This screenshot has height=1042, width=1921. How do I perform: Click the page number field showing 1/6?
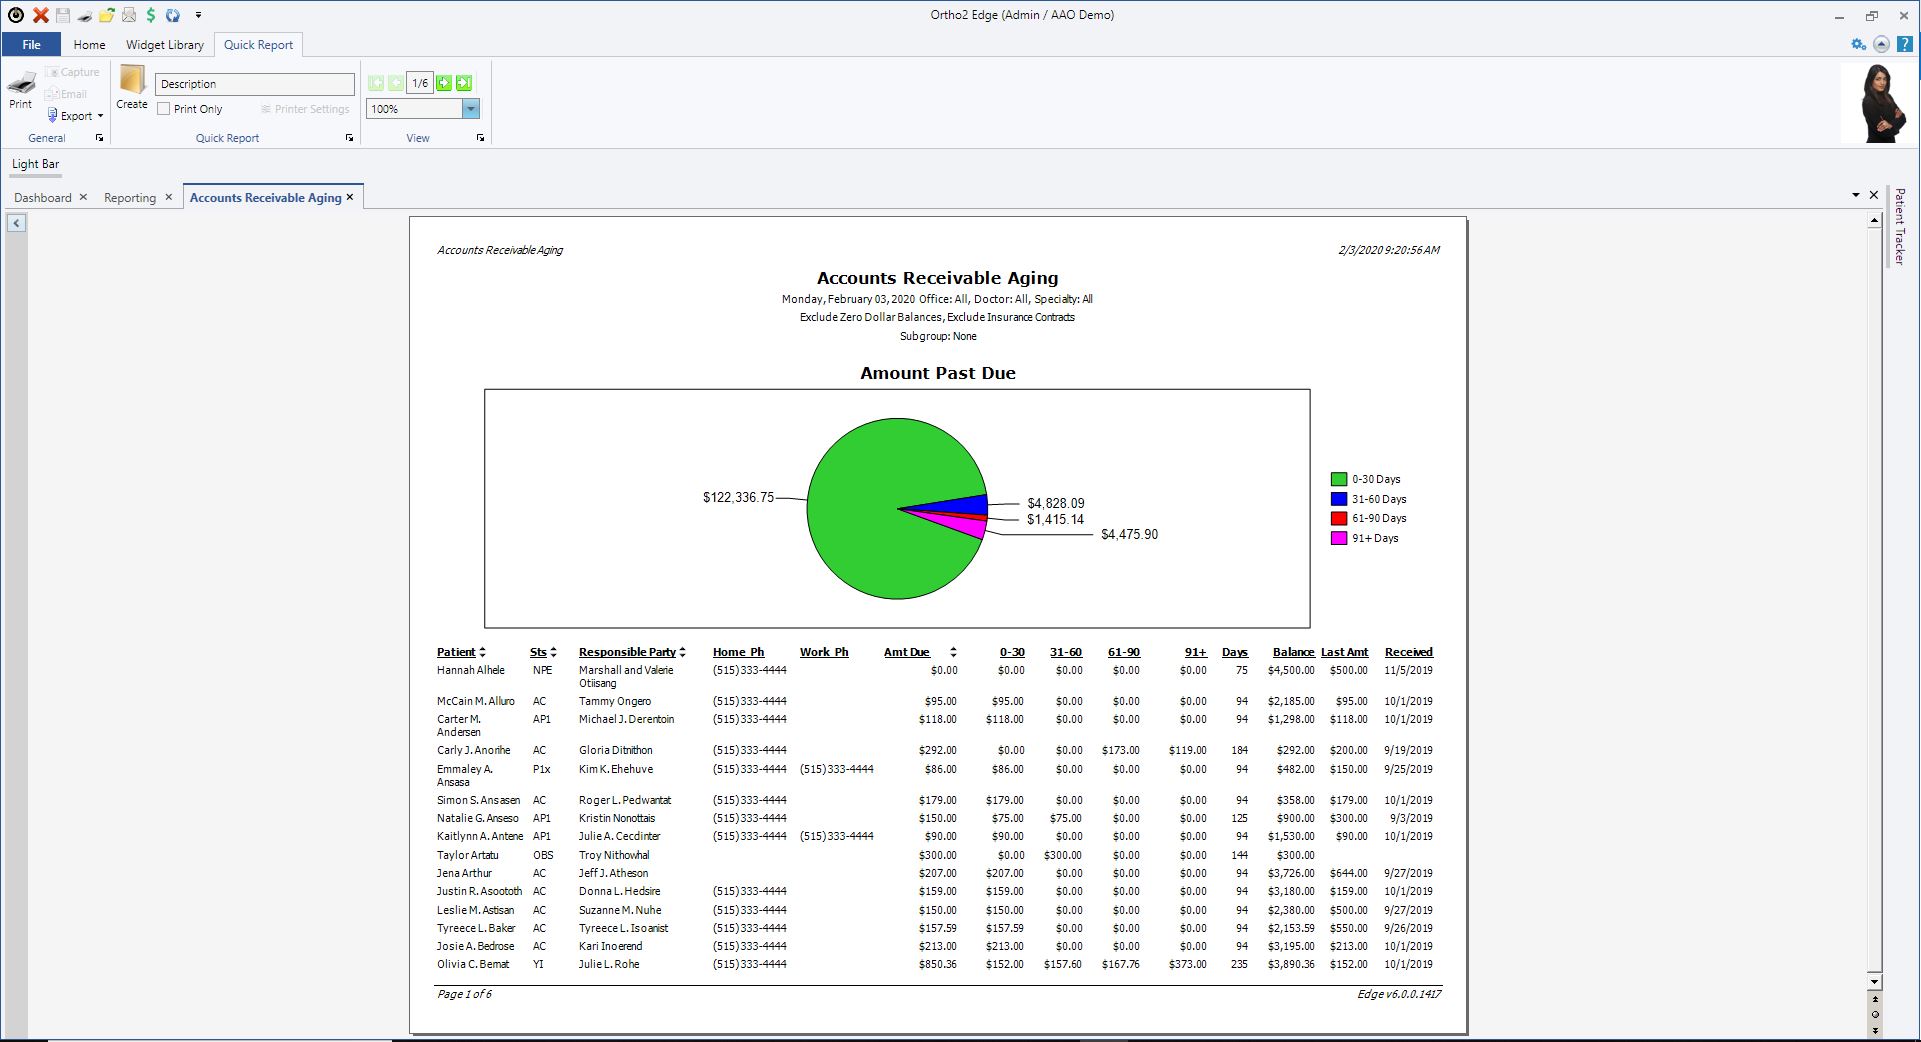click(420, 83)
